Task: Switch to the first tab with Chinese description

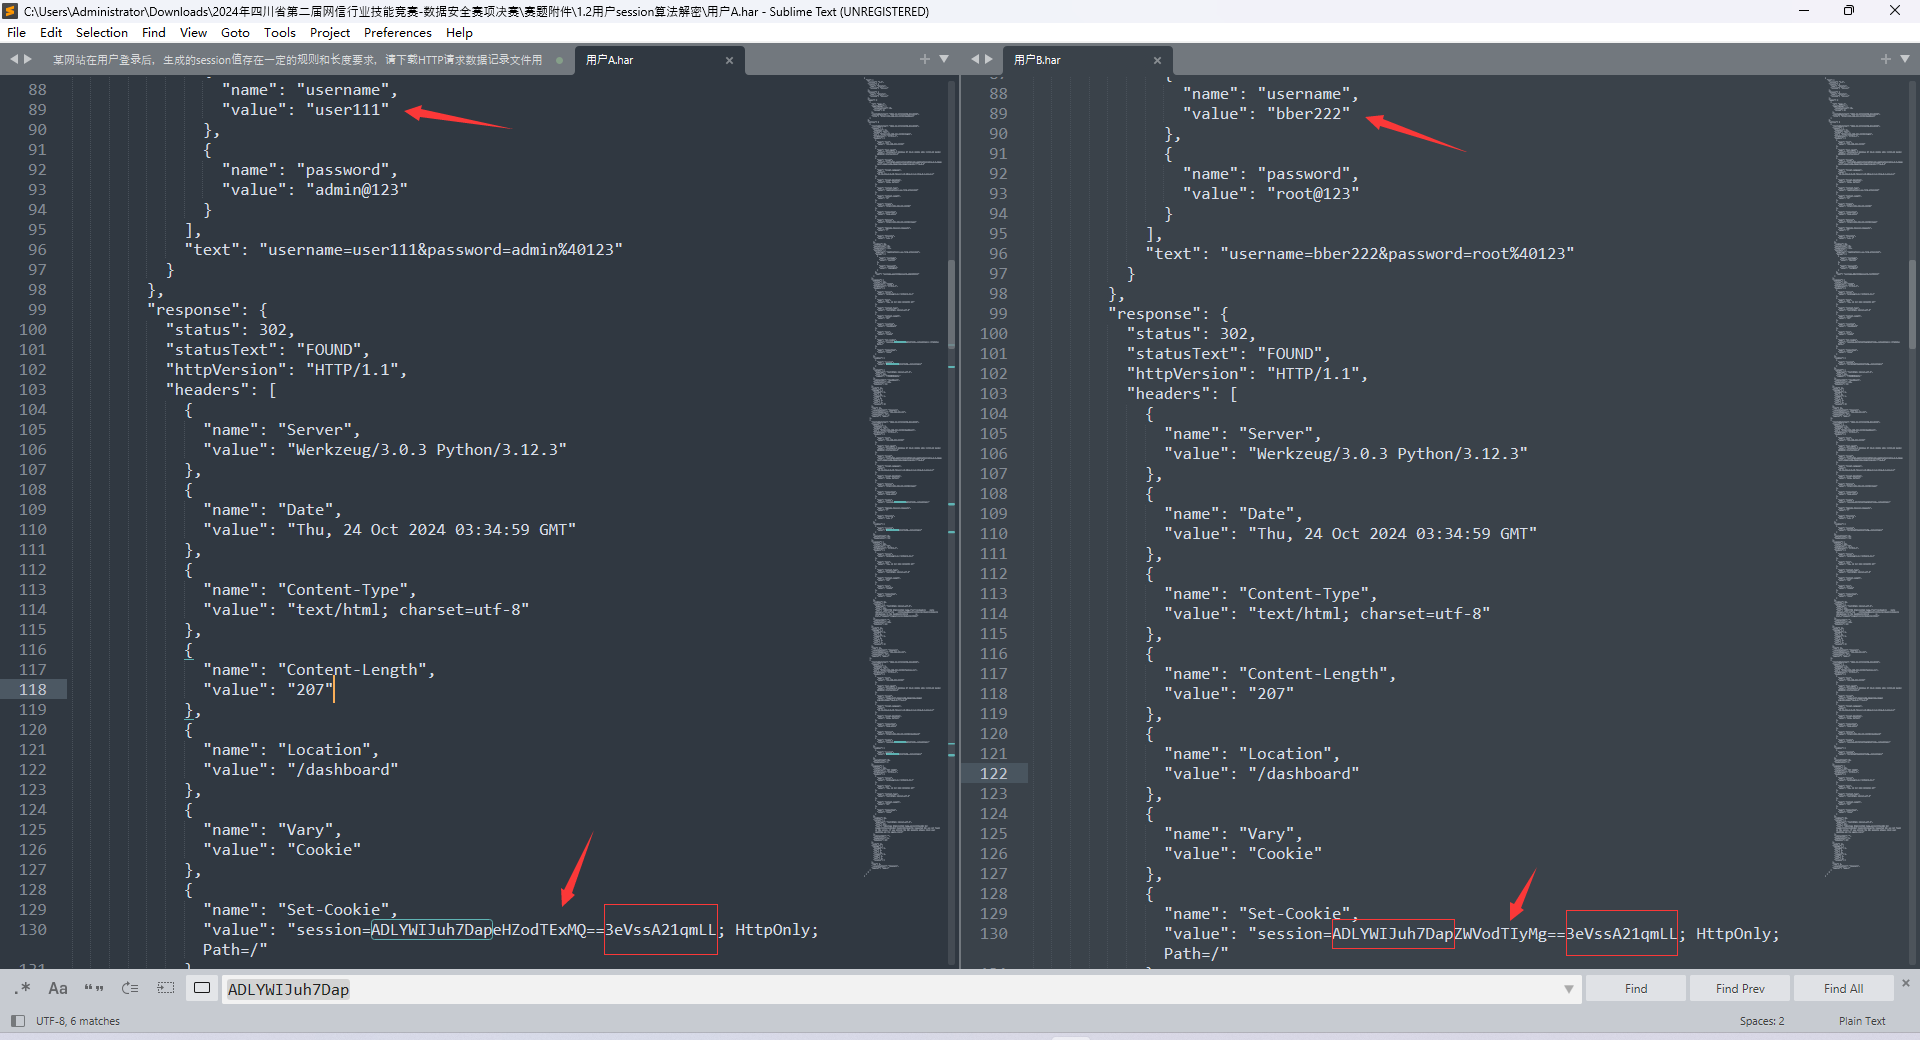Action: point(298,60)
